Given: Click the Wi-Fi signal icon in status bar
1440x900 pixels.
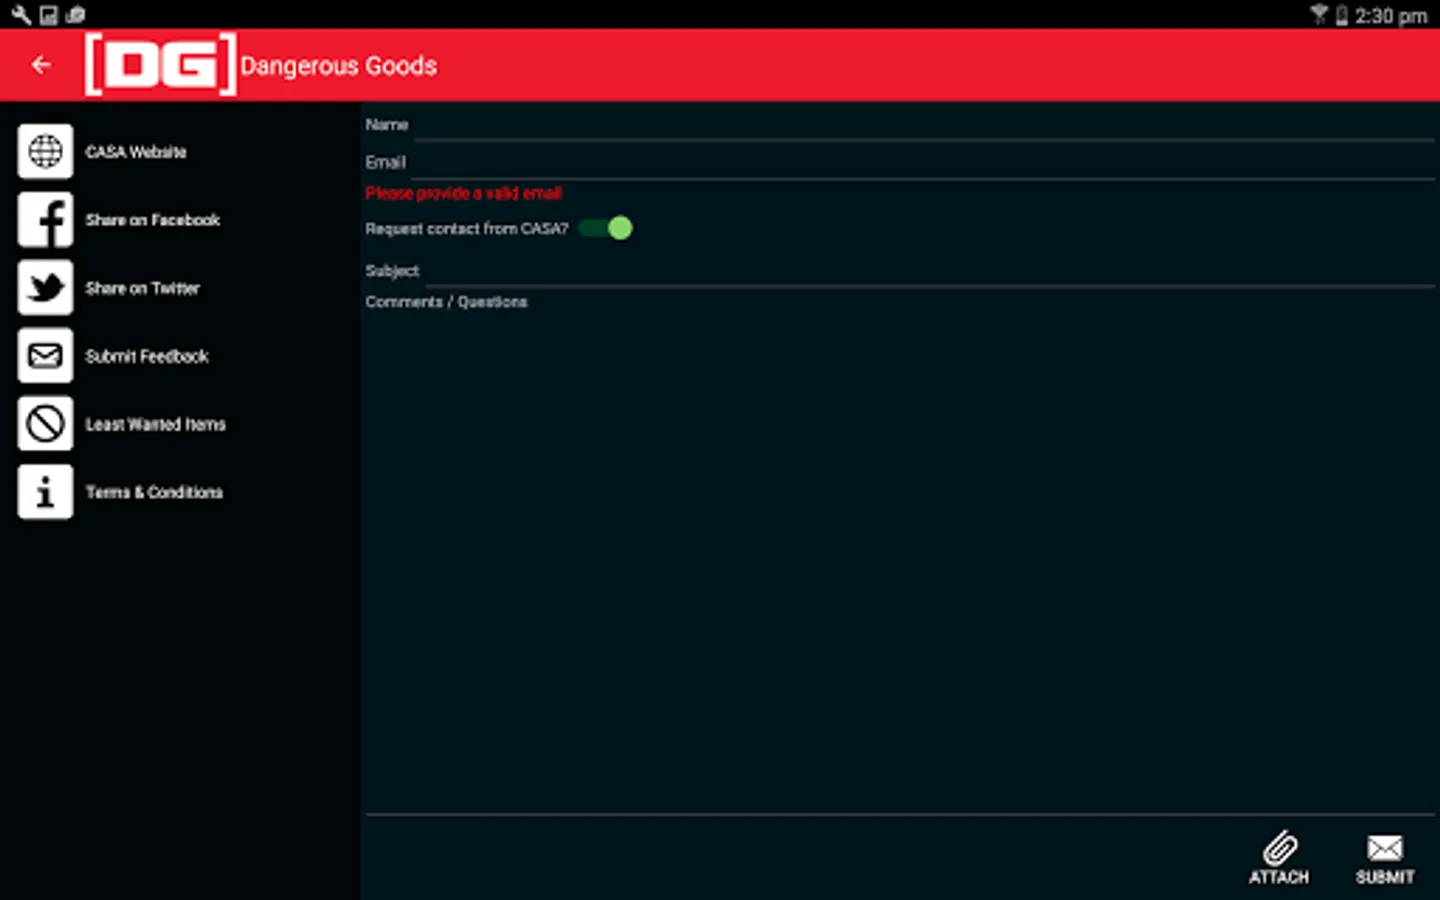Looking at the screenshot, I should tap(1319, 14).
